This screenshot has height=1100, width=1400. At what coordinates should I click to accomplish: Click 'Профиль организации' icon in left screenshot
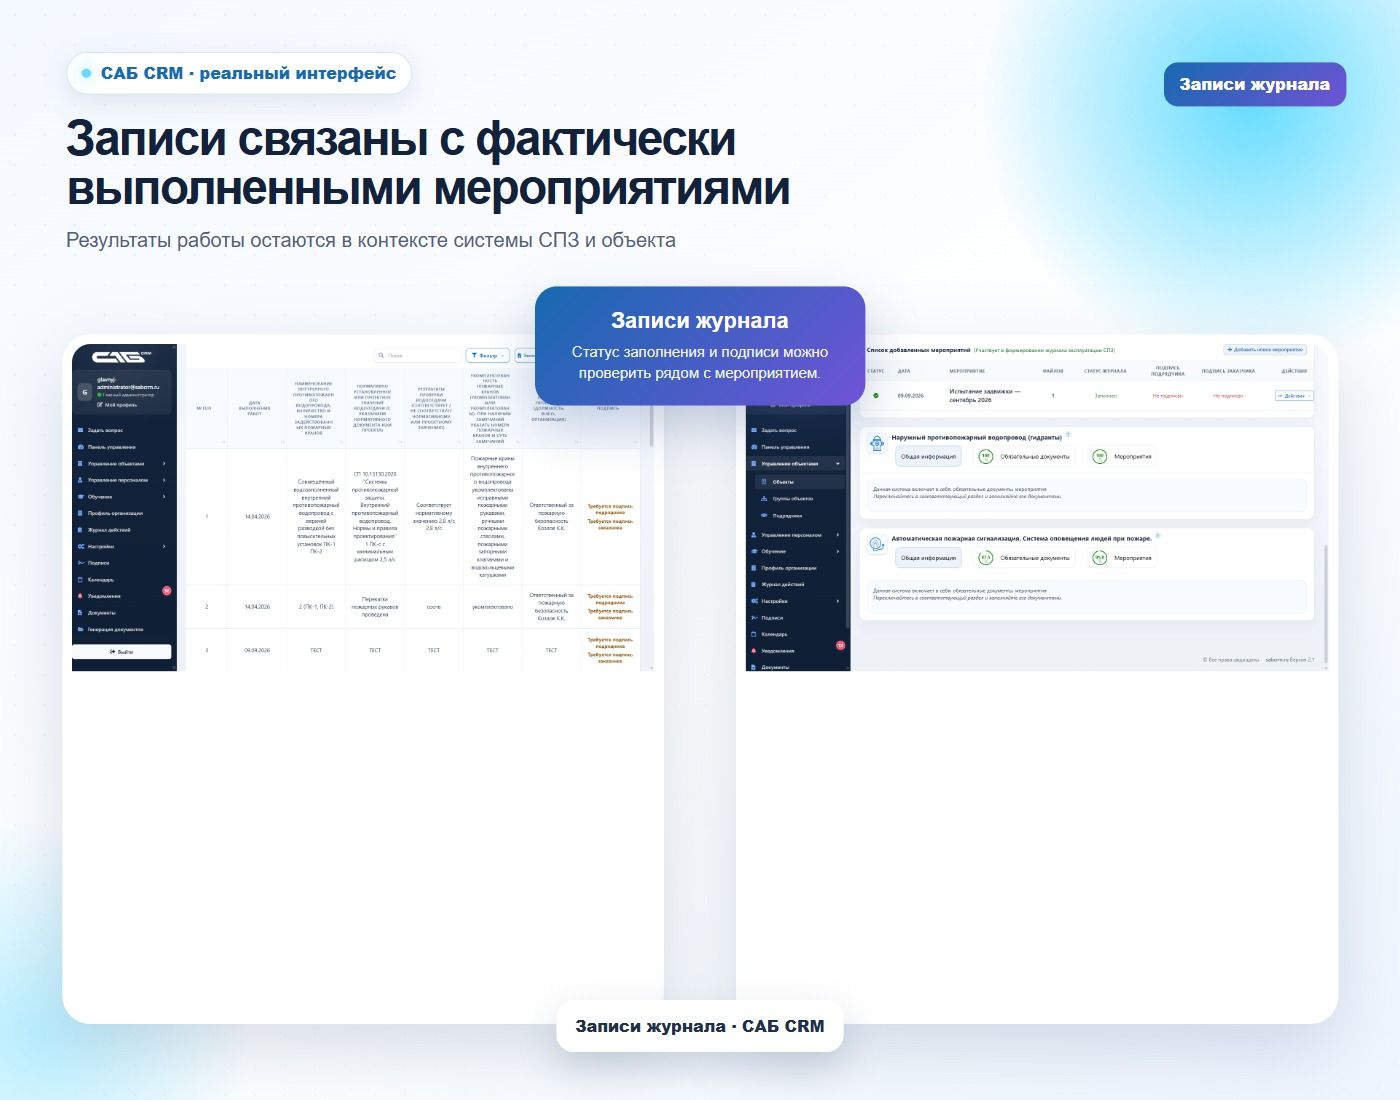81,513
